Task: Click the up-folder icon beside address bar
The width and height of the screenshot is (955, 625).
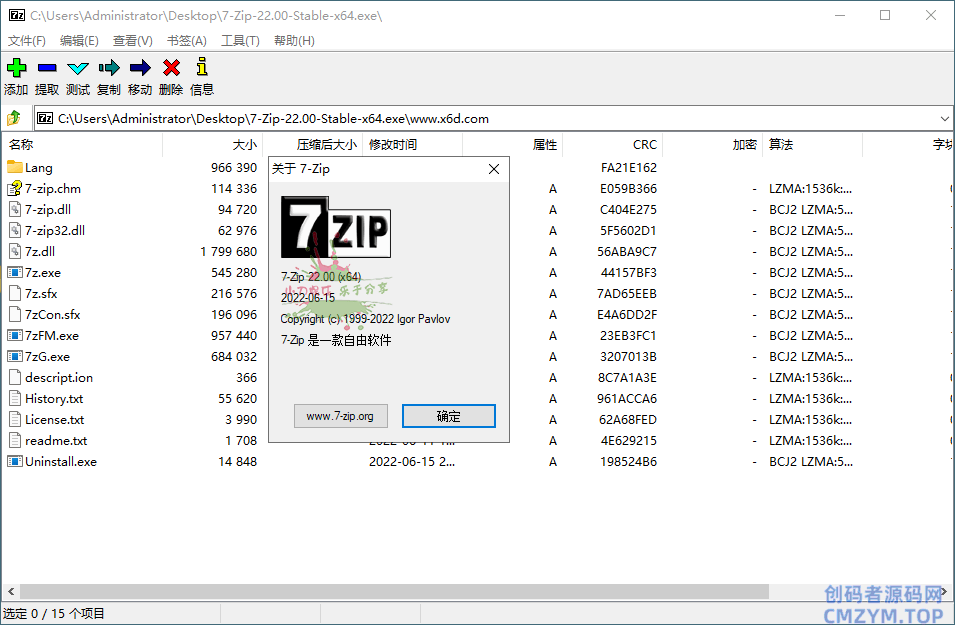Action: pyautogui.click(x=14, y=118)
